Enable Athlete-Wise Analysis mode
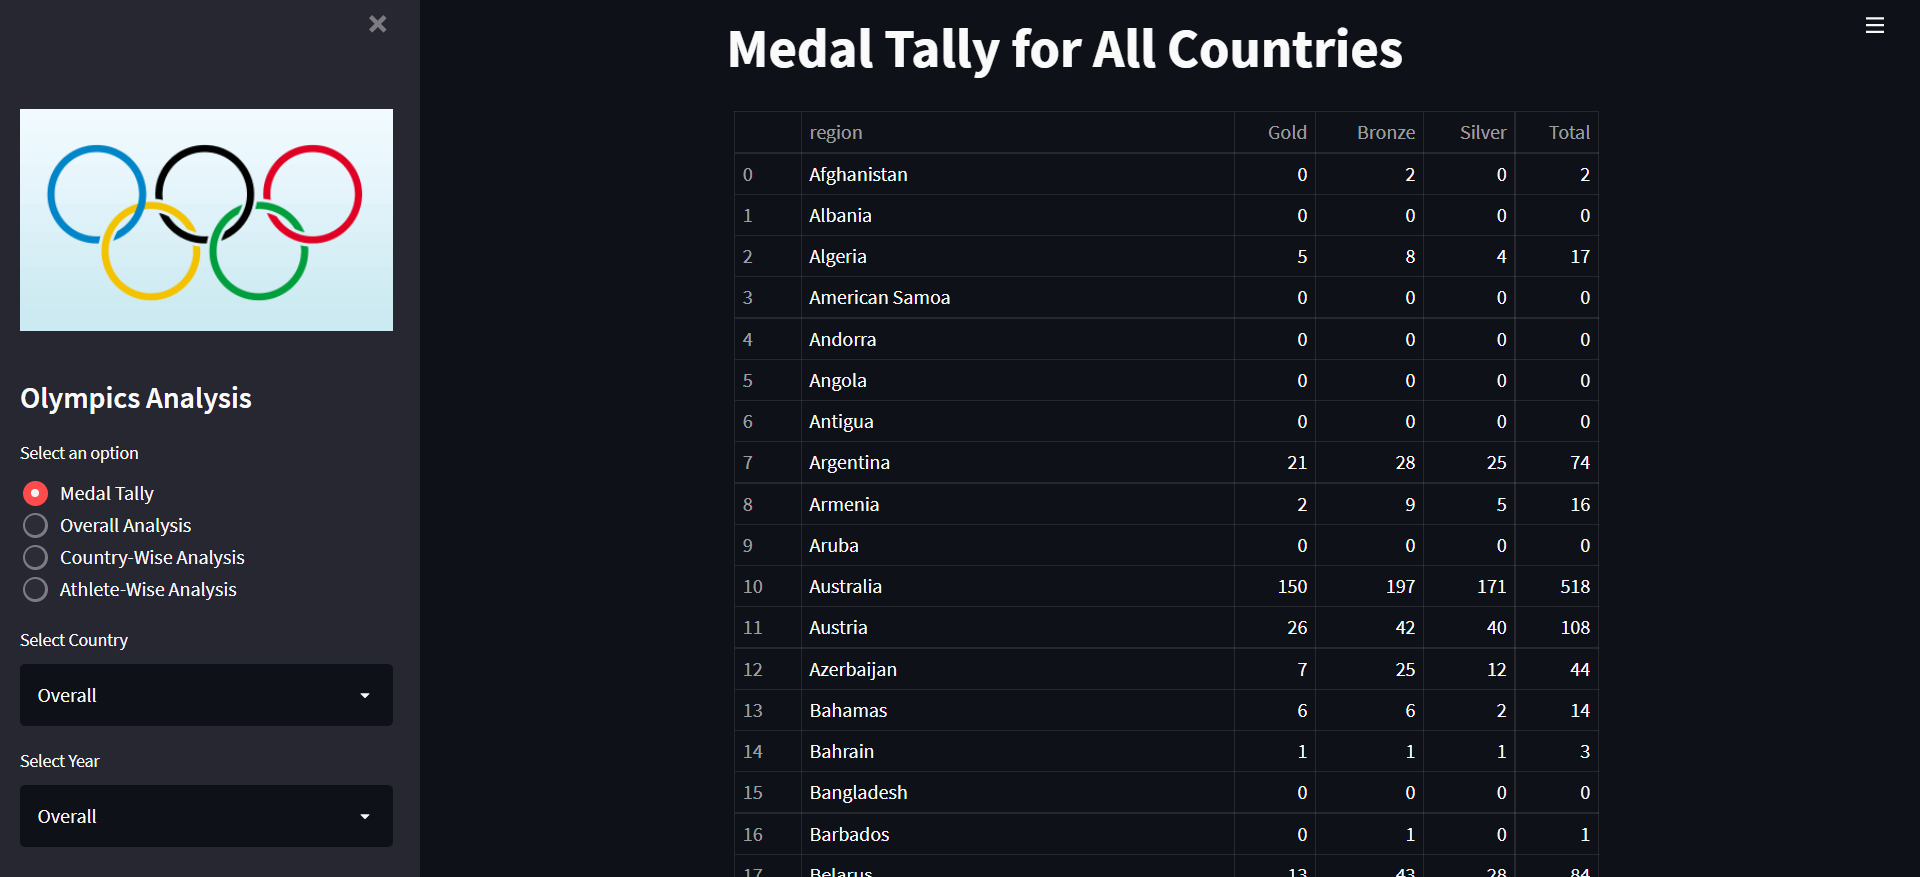This screenshot has height=877, width=1920. click(x=35, y=589)
